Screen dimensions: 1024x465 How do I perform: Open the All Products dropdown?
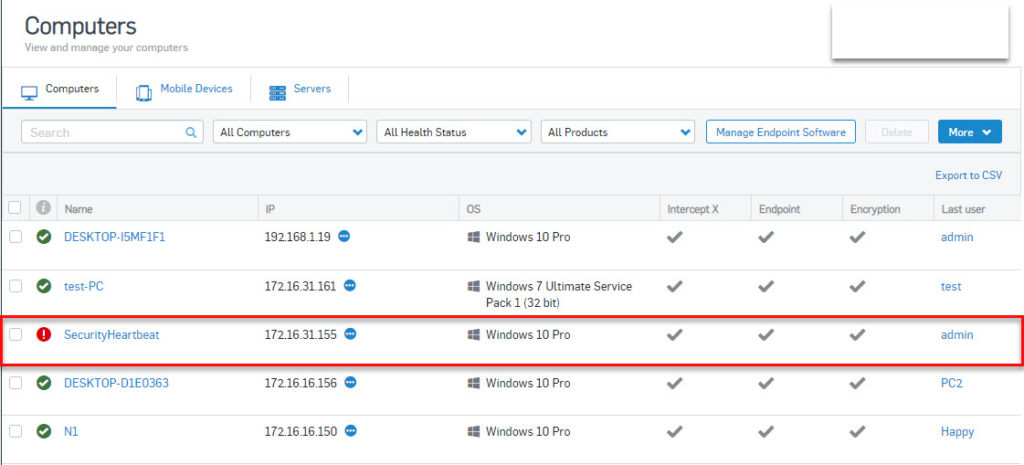(x=618, y=132)
